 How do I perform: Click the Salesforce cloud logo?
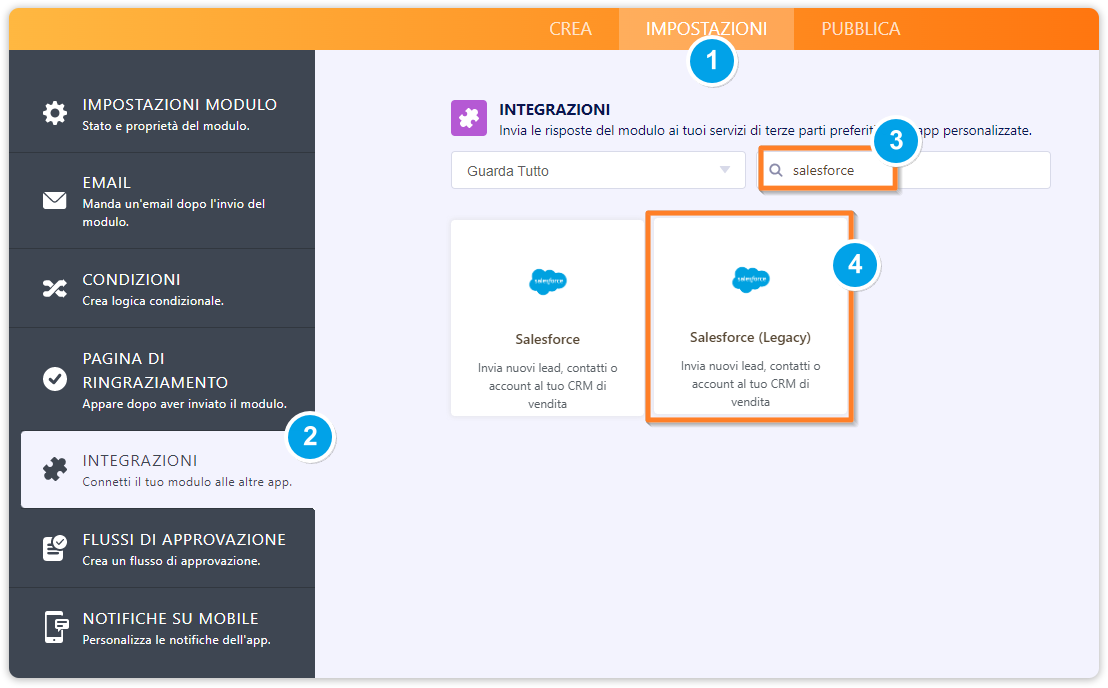point(548,282)
